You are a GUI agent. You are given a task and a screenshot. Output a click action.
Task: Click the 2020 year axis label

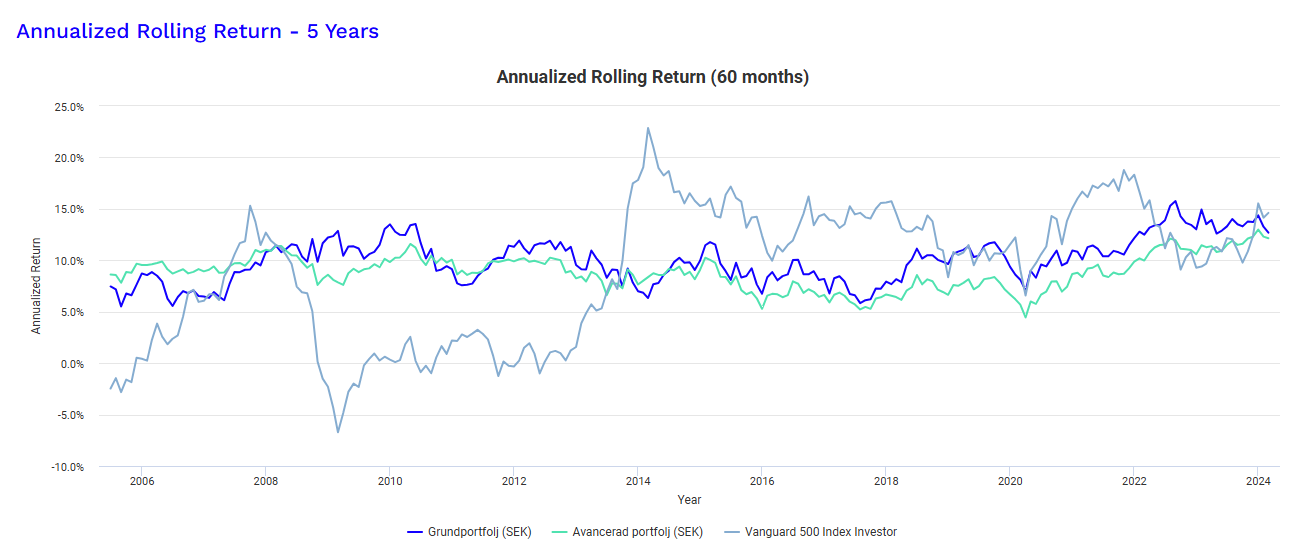[1010, 480]
